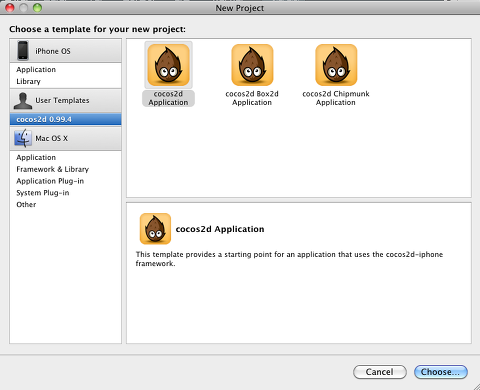Viewport: 480px width, 390px height.
Task: Close the New Project dialog with red button
Action: pyautogui.click(x=10, y=7)
